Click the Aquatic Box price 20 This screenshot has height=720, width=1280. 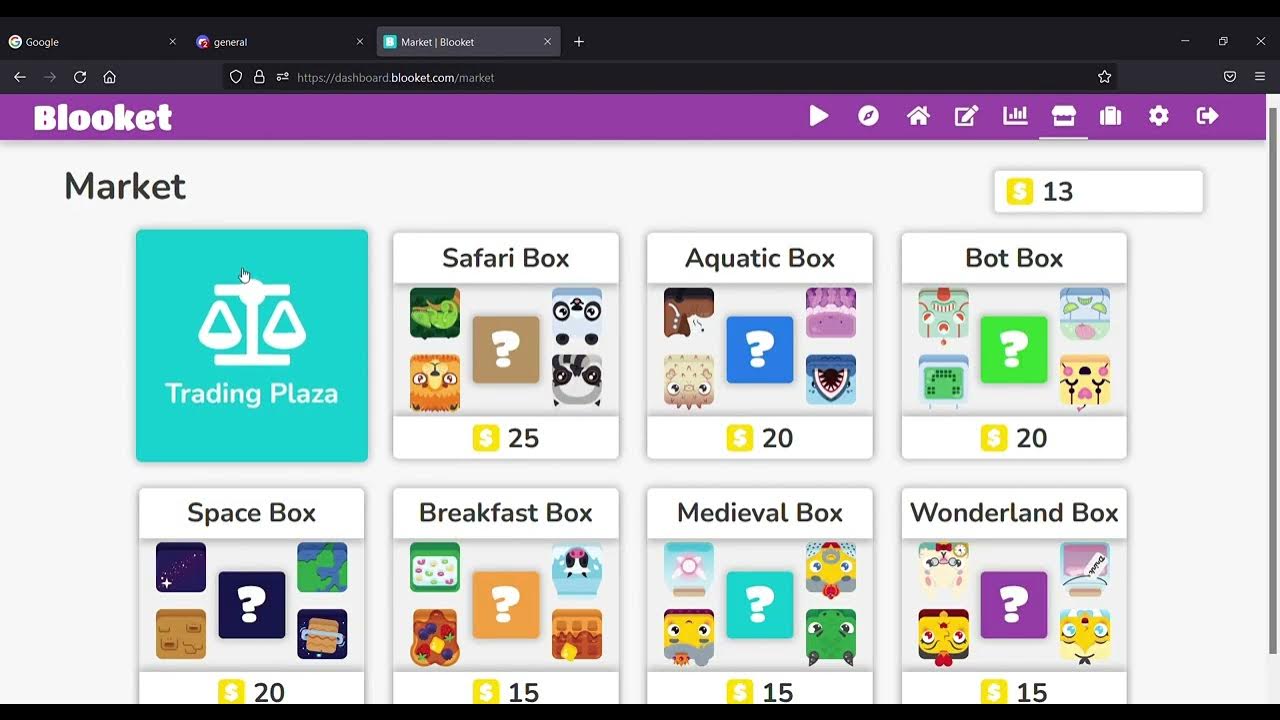tap(760, 438)
